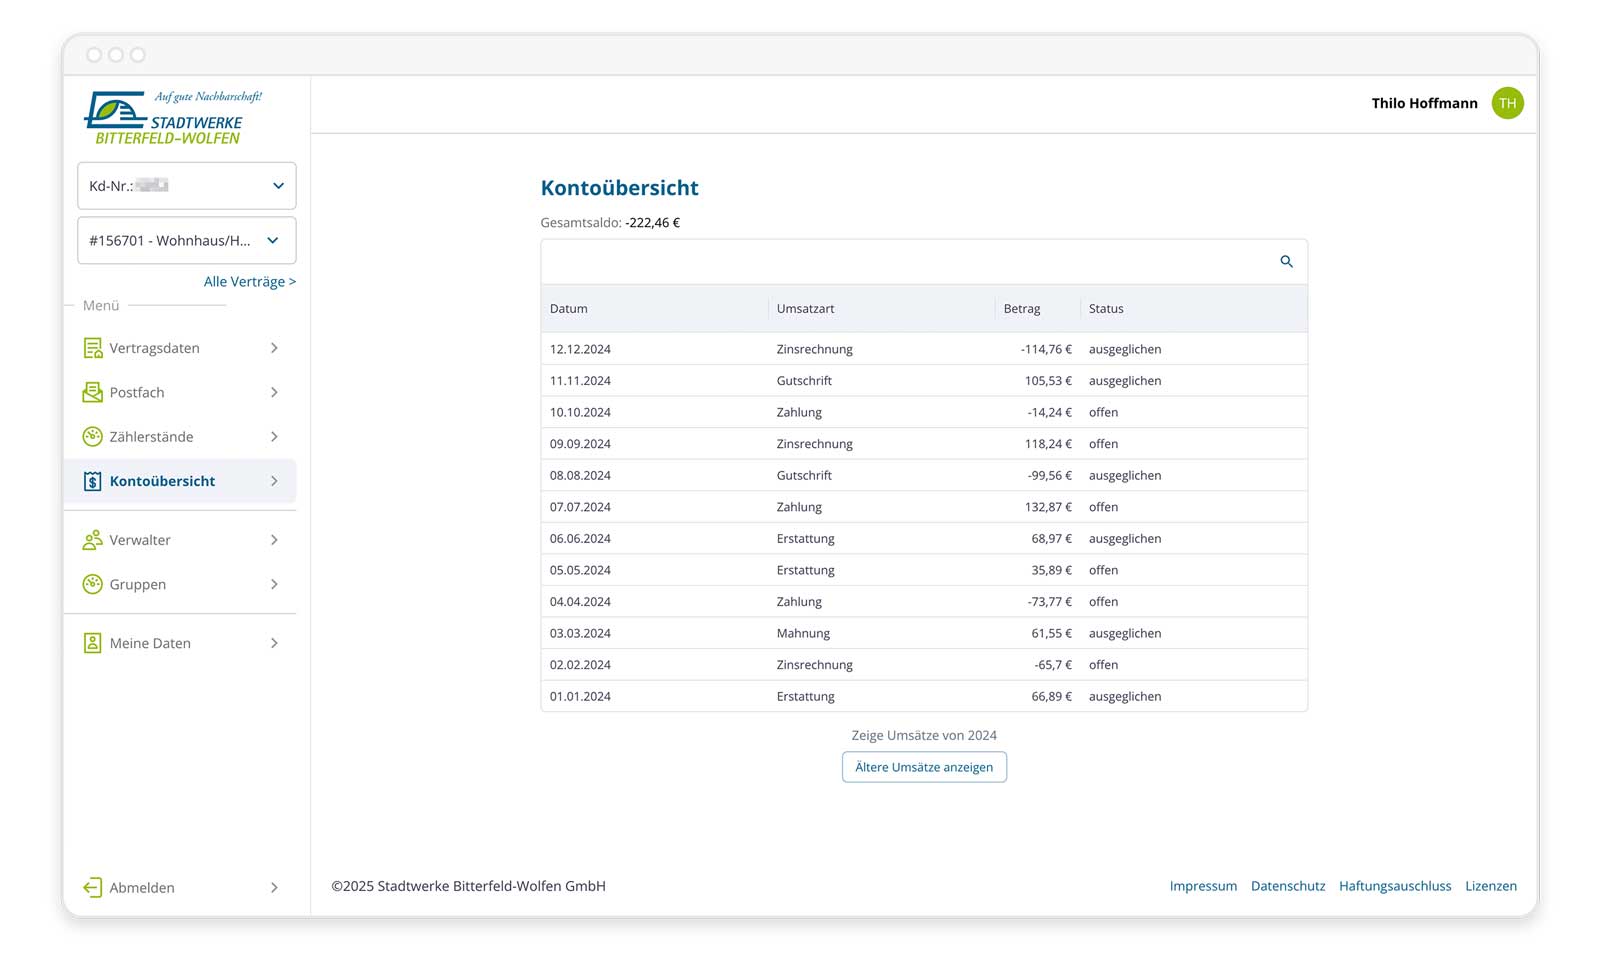Image resolution: width=1600 pixels, height=960 pixels.
Task: Open the Datenschutz footer link
Action: point(1287,886)
